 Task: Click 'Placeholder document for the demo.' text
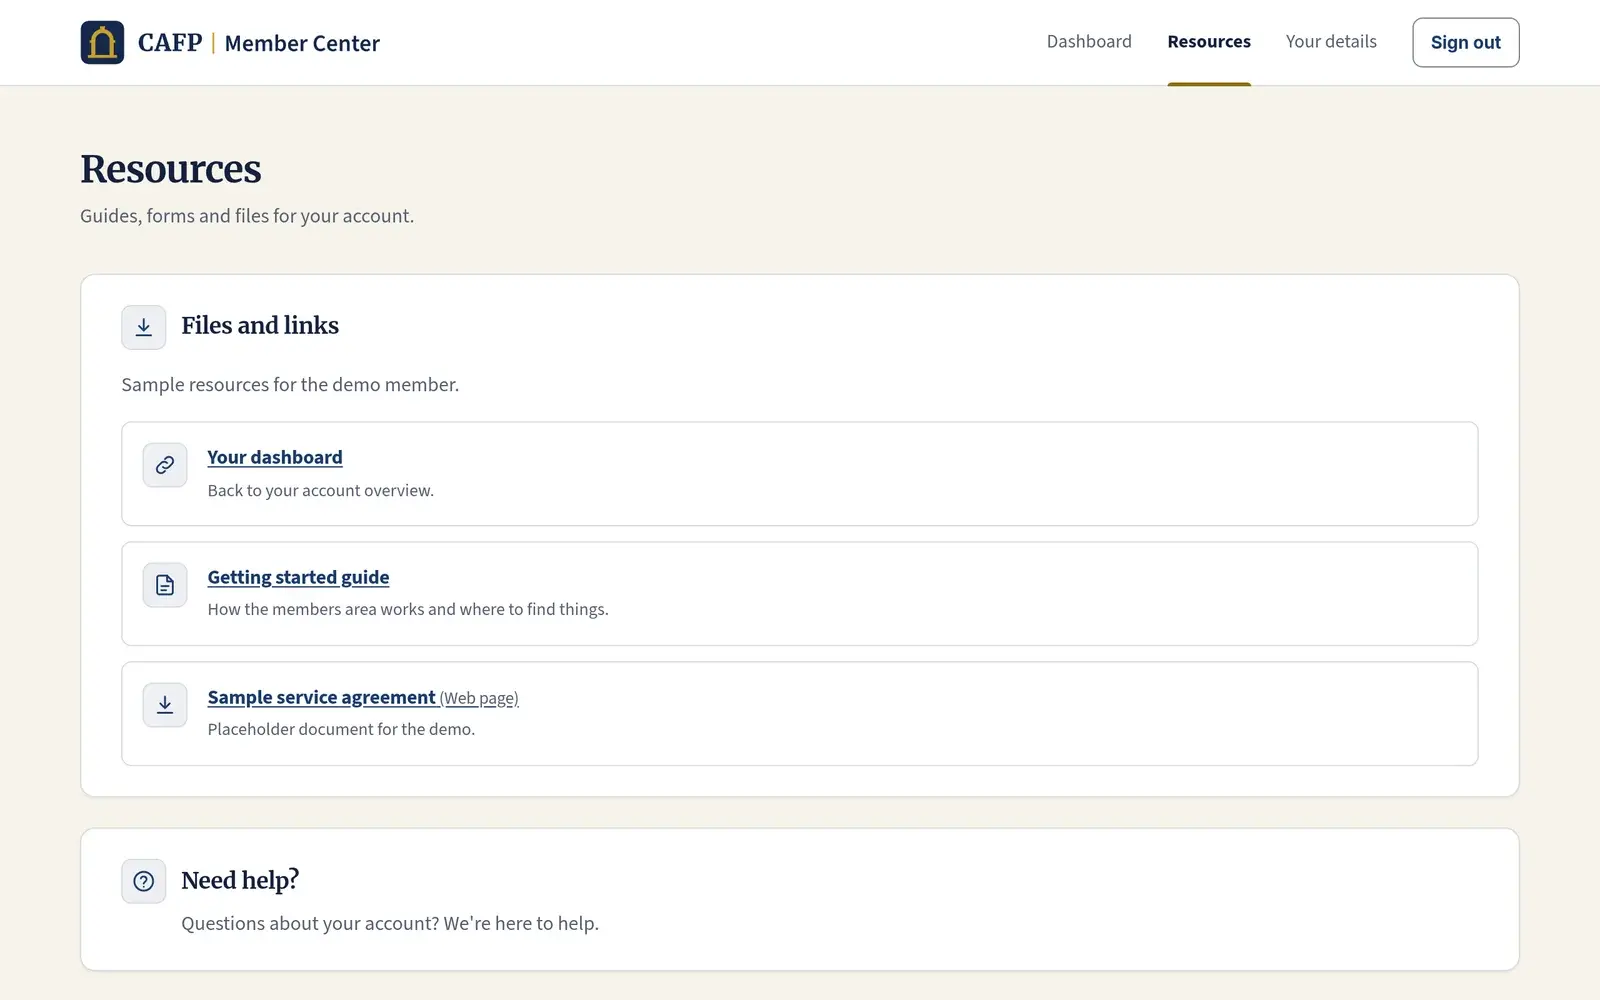click(x=341, y=730)
